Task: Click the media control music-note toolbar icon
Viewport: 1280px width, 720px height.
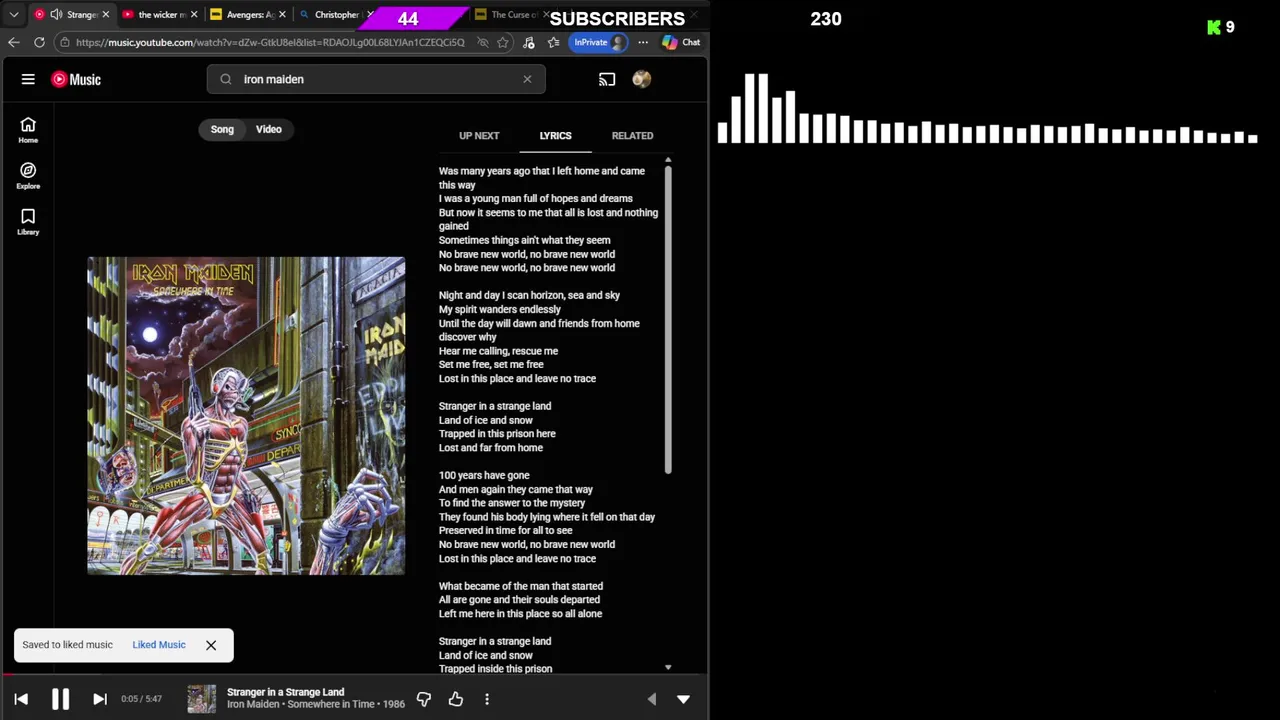Action: 529,42
